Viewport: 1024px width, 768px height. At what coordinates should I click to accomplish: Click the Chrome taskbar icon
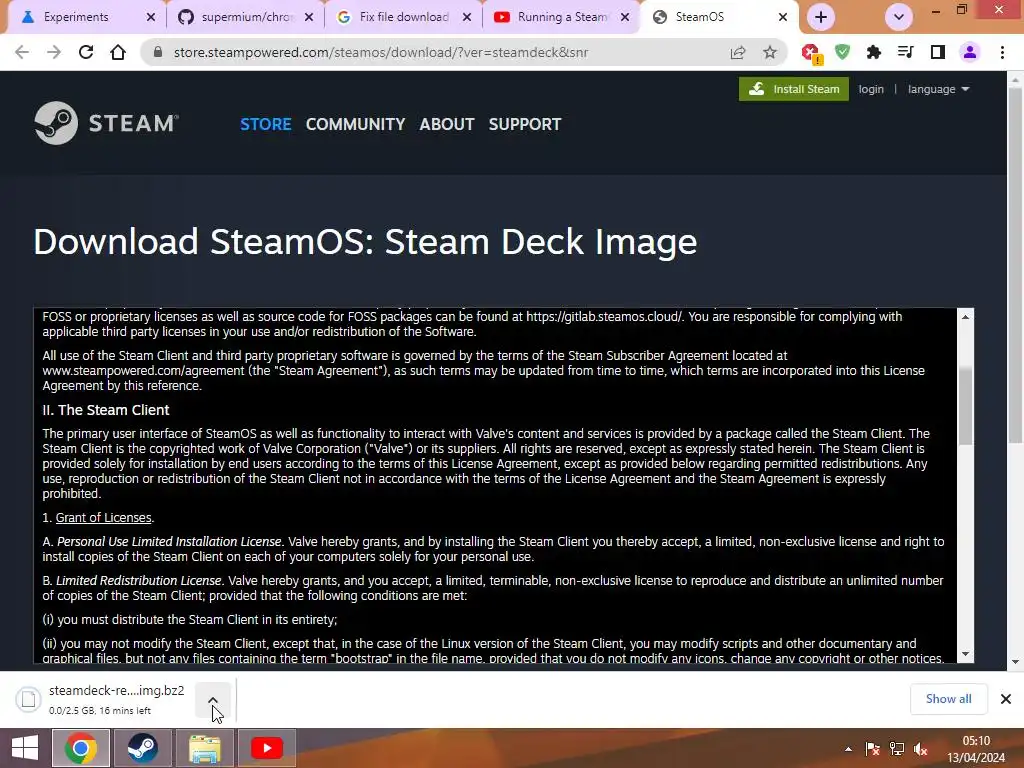point(81,748)
